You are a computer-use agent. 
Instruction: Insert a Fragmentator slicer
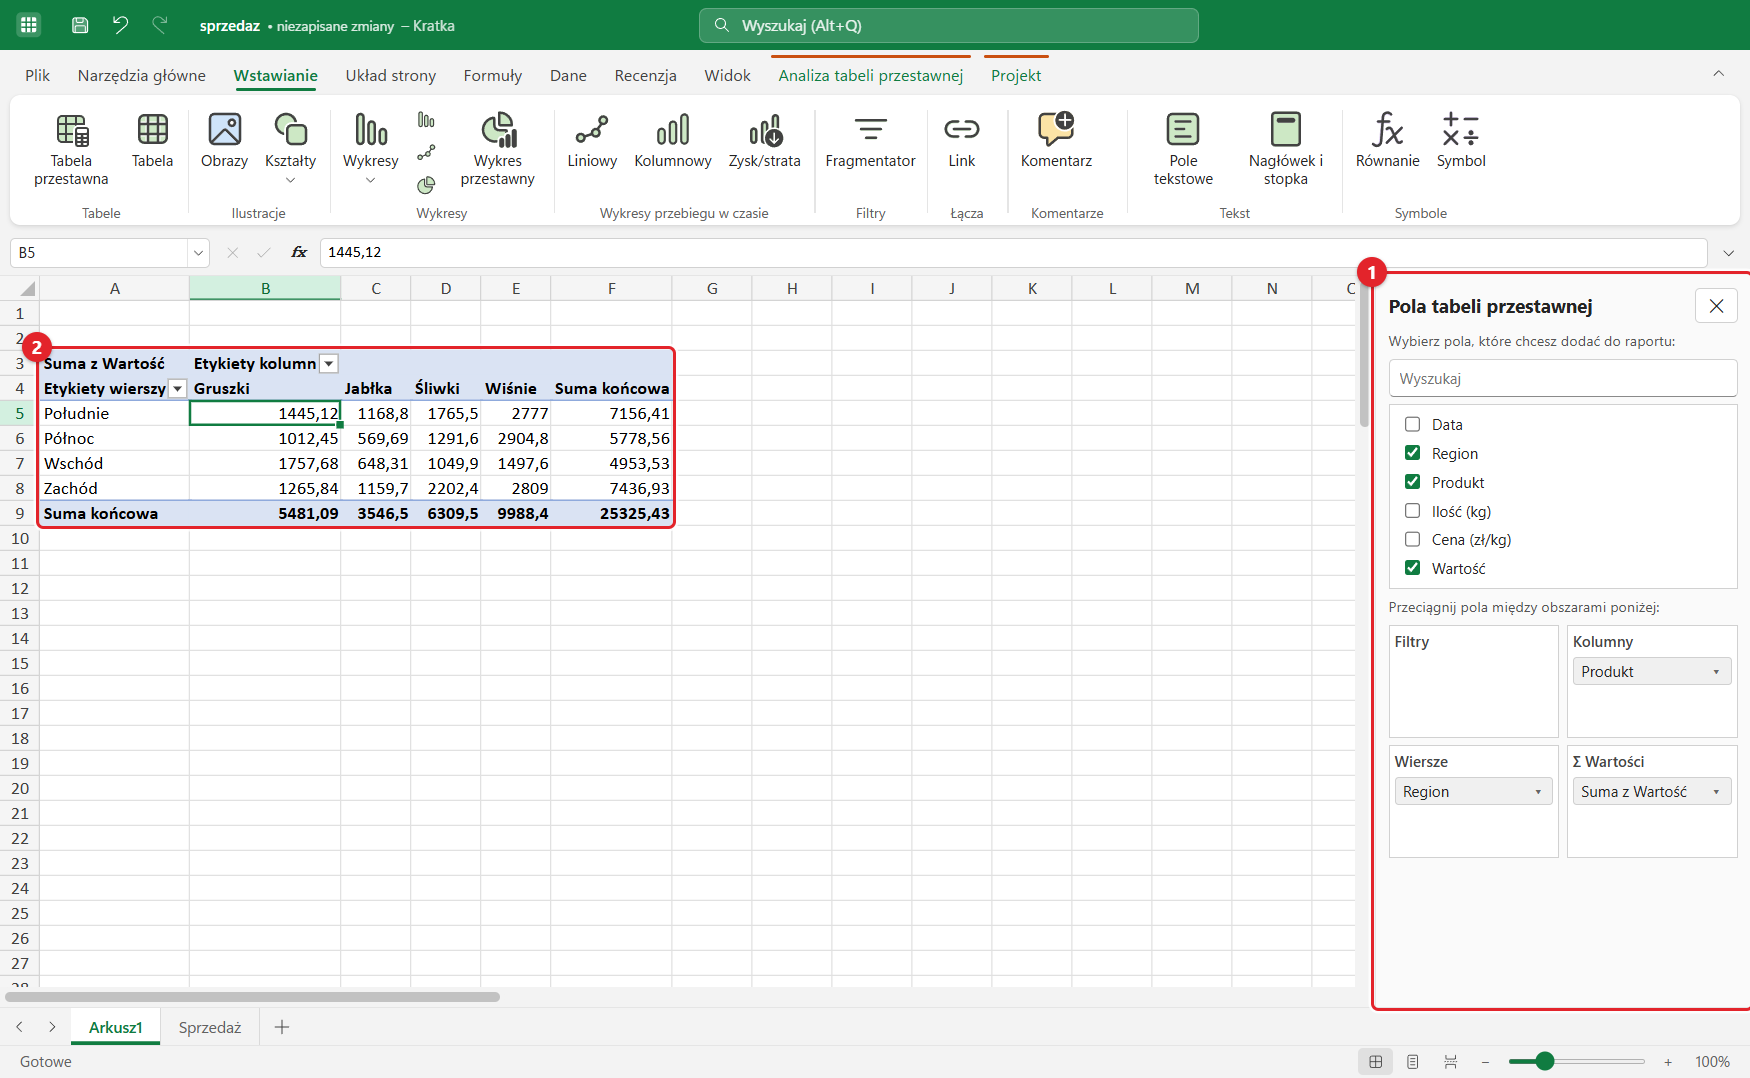[x=870, y=141]
